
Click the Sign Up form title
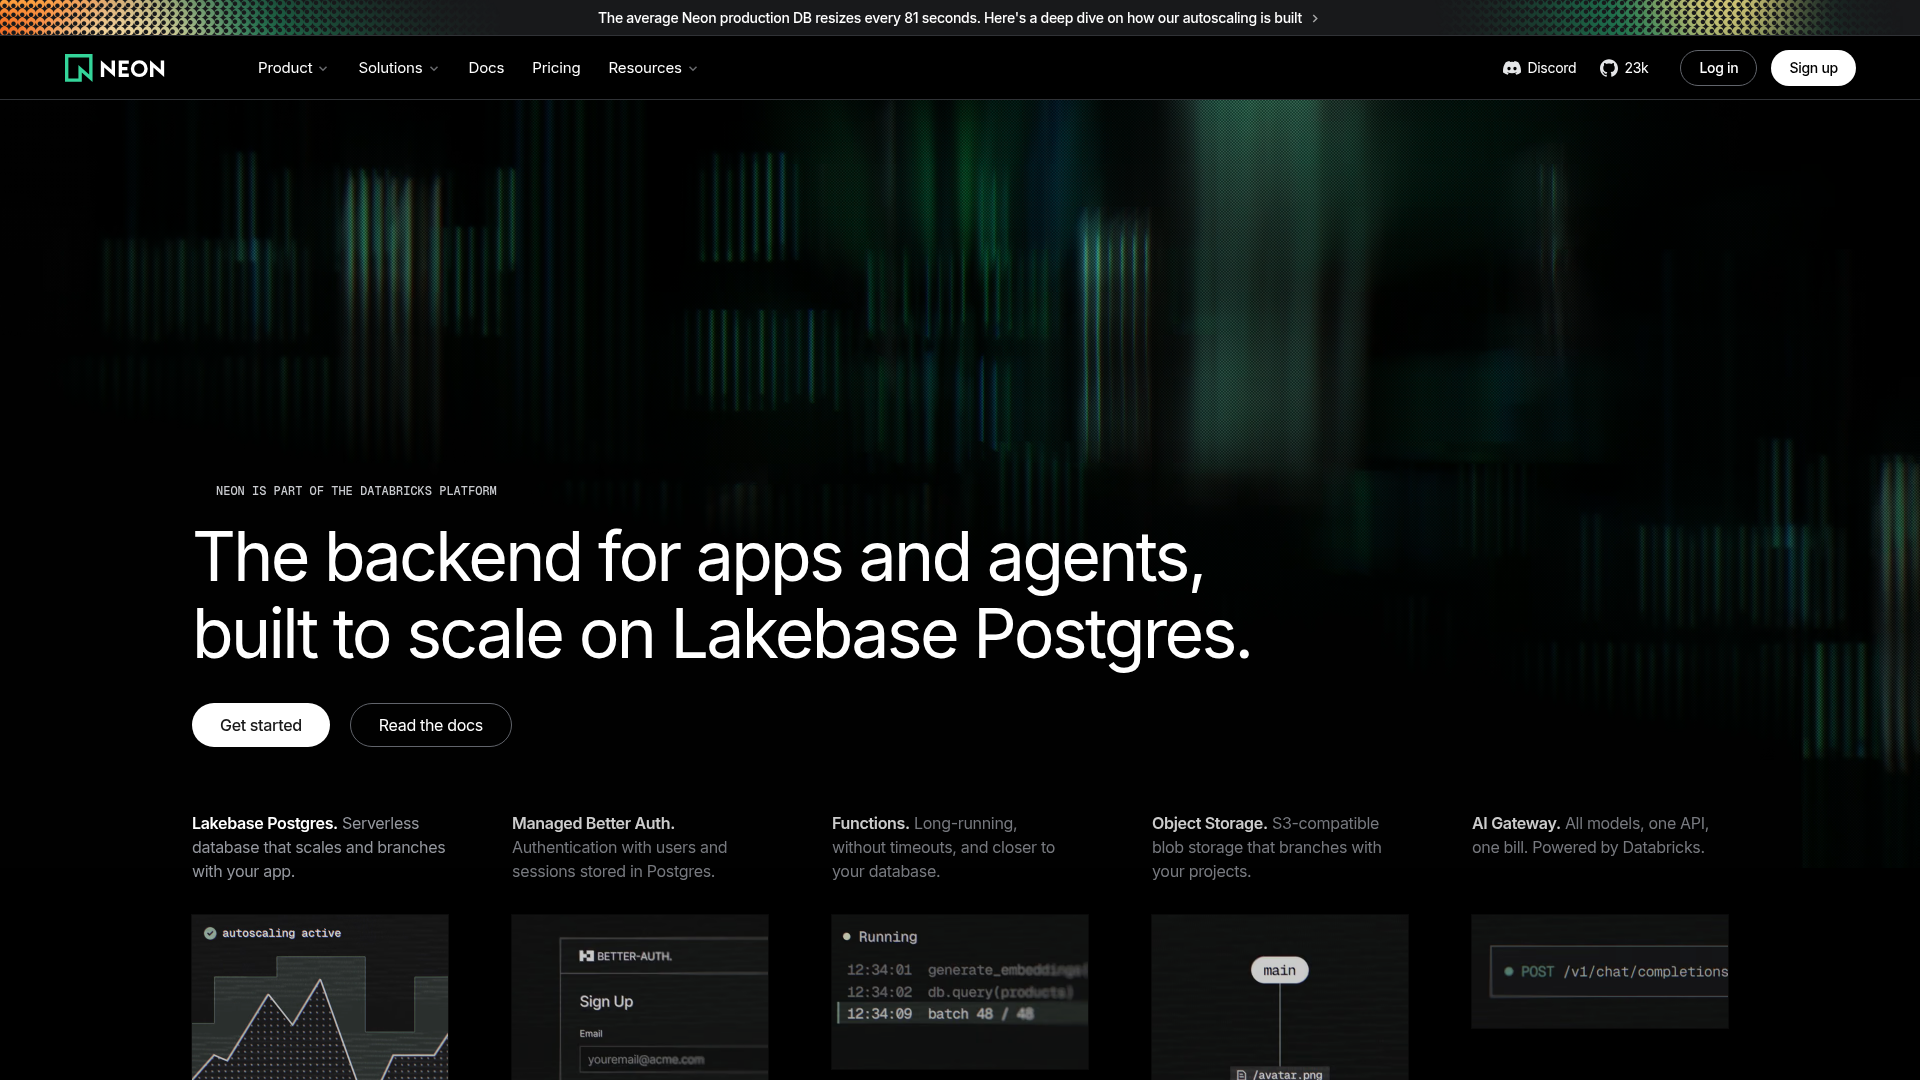click(606, 1001)
